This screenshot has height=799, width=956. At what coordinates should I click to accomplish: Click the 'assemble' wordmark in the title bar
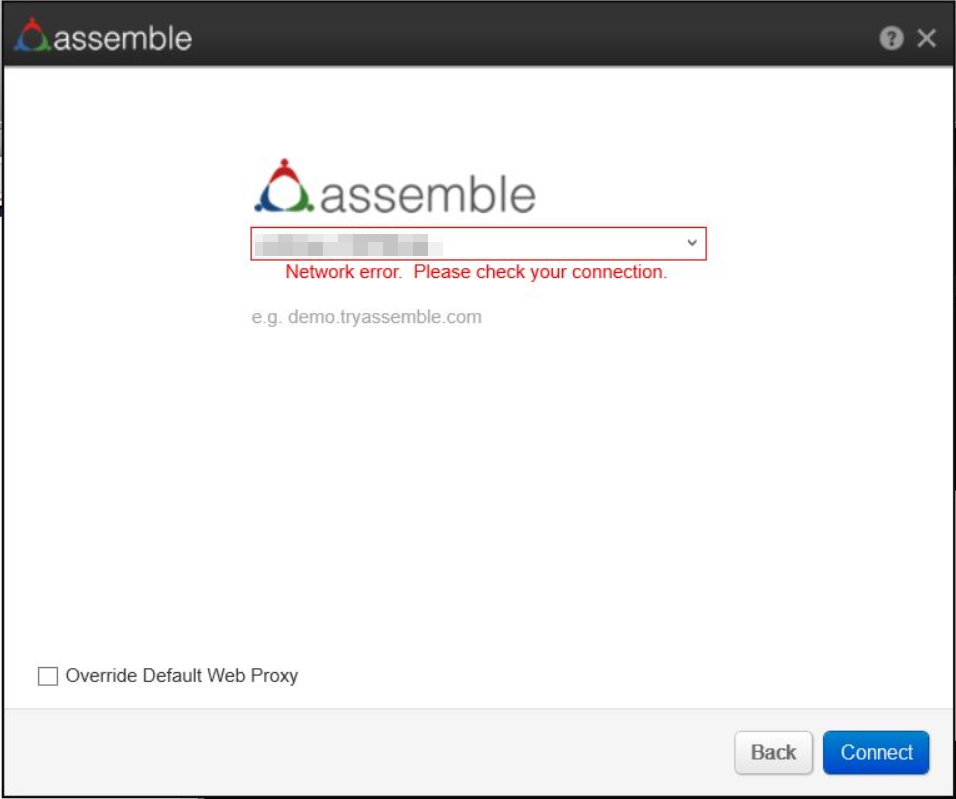122,38
